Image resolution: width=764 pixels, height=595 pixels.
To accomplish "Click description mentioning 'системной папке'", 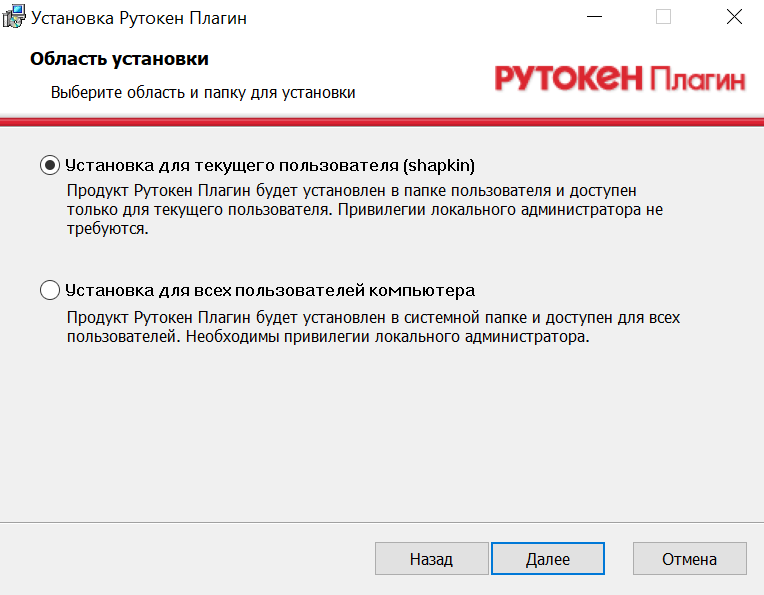I will pyautogui.click(x=373, y=327).
